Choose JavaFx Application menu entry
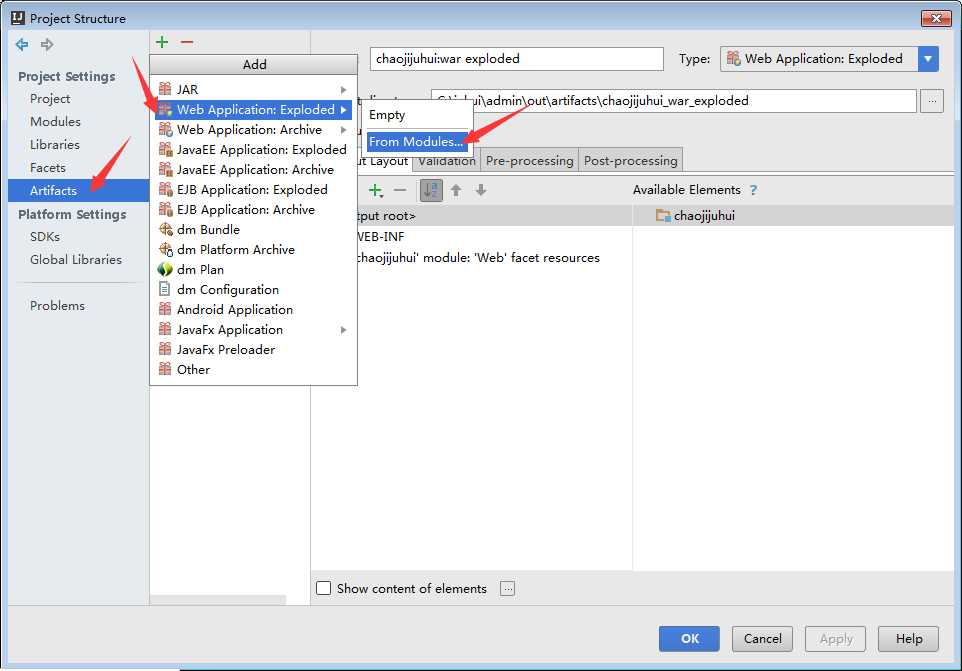The height and width of the screenshot is (671, 962). 253,329
